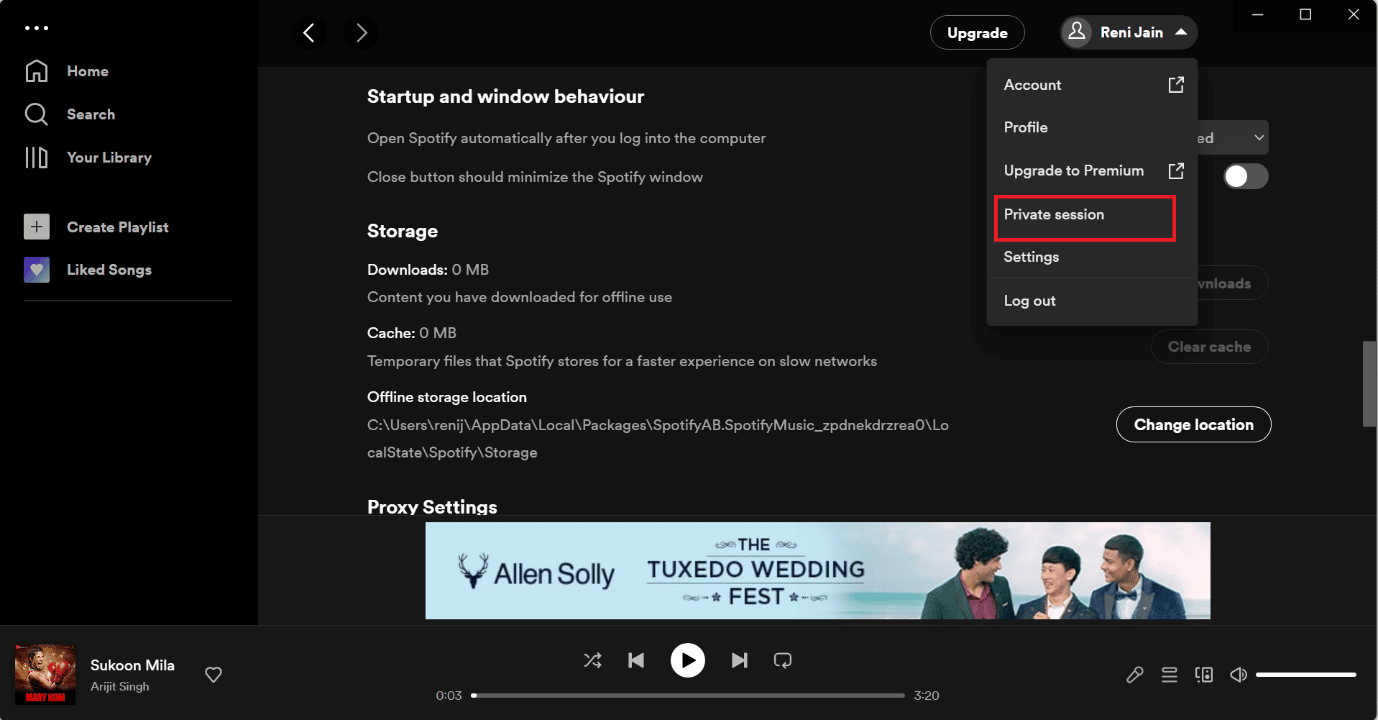
Task: Click the settings page scrollbar
Action: point(1370,384)
